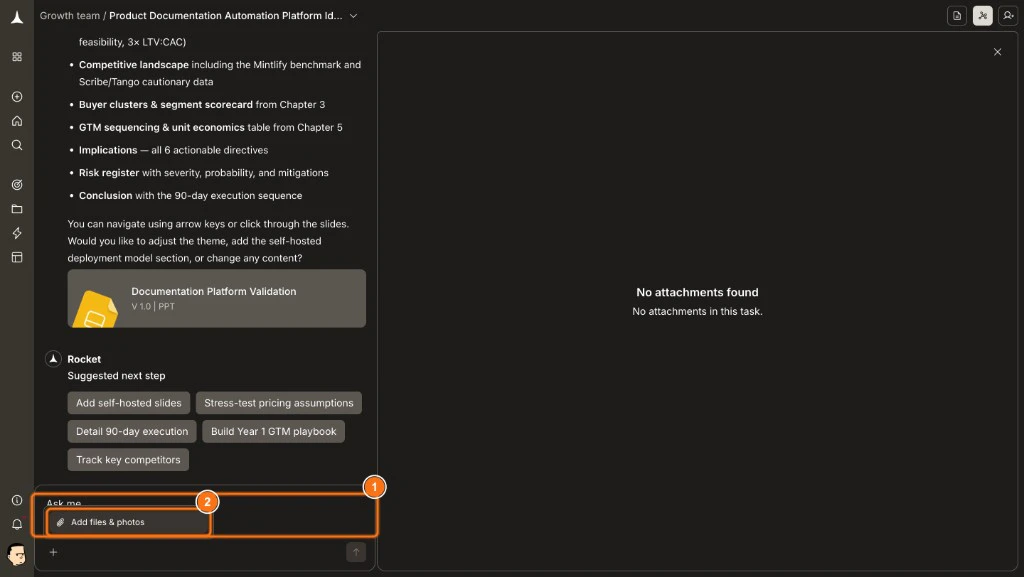Open the plus menu below the Ask me field
This screenshot has width=1024, height=577.
click(x=52, y=552)
